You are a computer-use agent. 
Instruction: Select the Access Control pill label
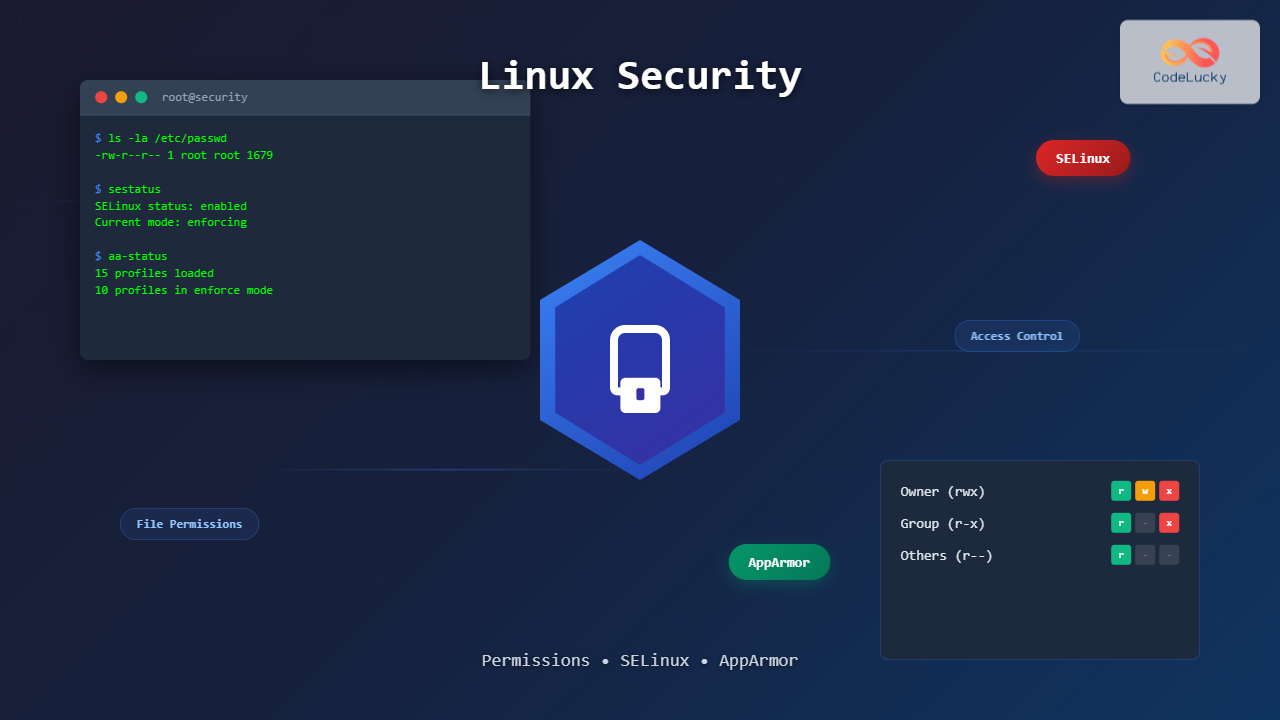click(x=1016, y=336)
